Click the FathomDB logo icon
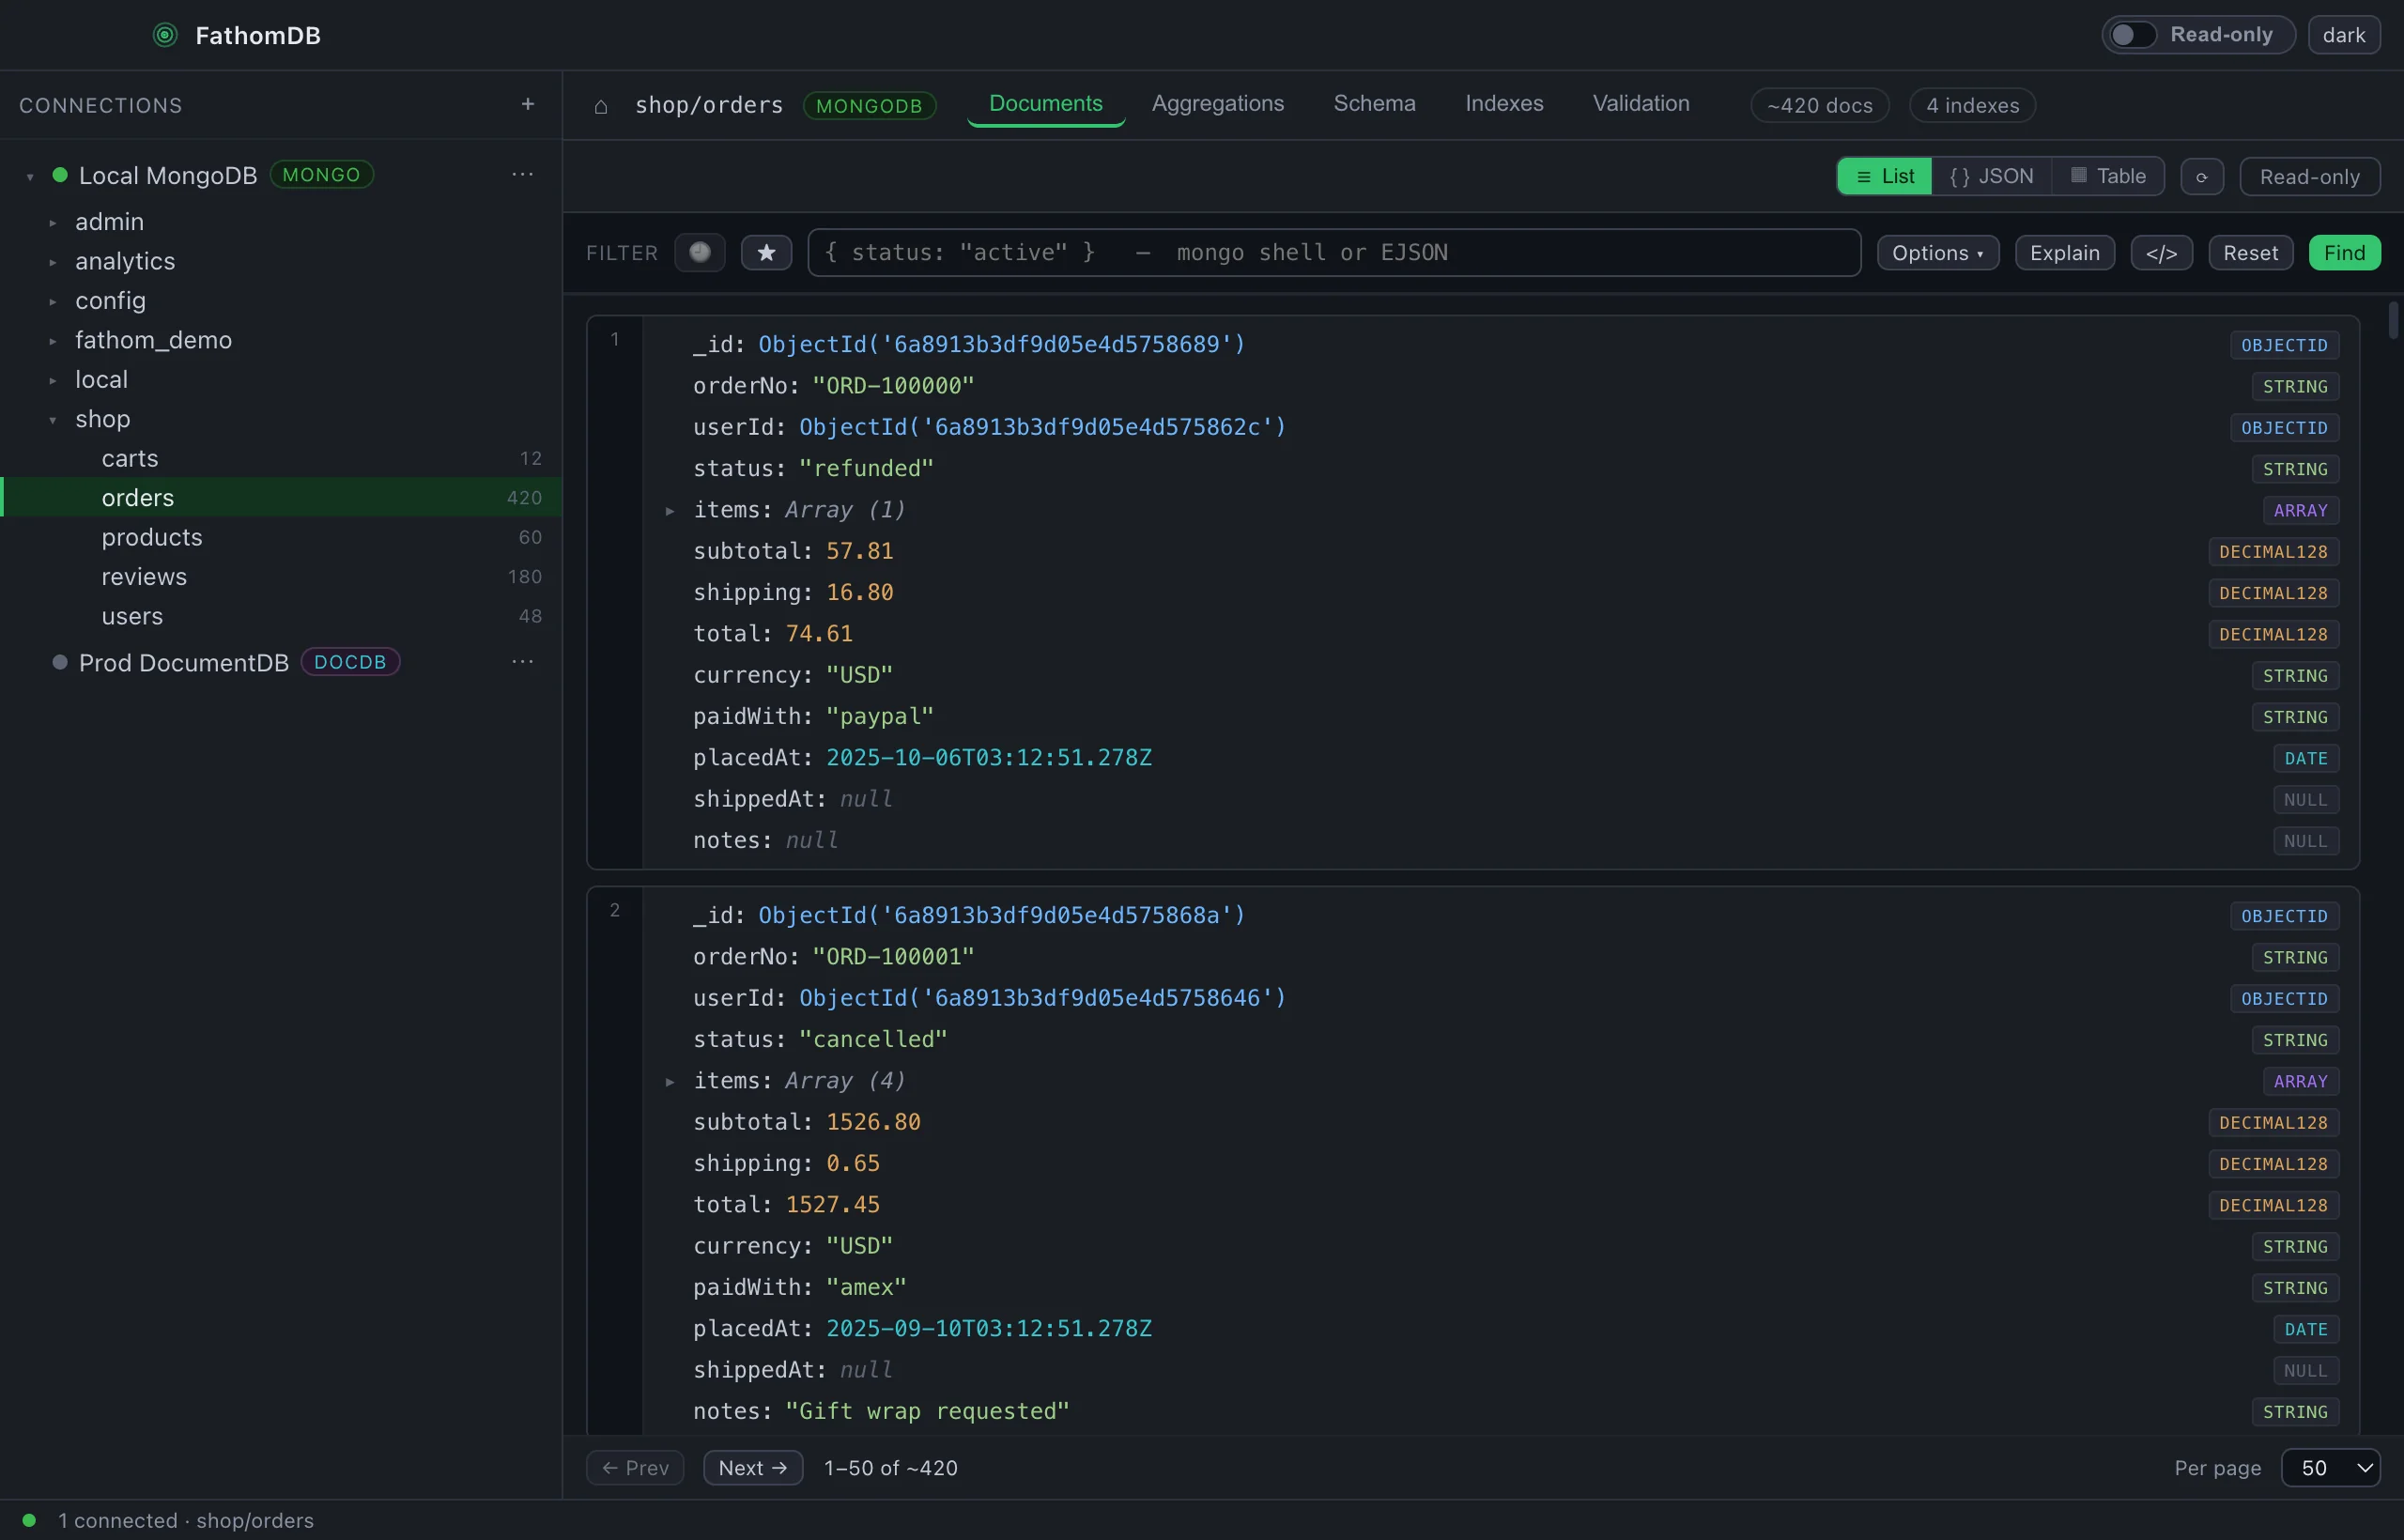This screenshot has height=1540, width=2404. tap(165, 35)
